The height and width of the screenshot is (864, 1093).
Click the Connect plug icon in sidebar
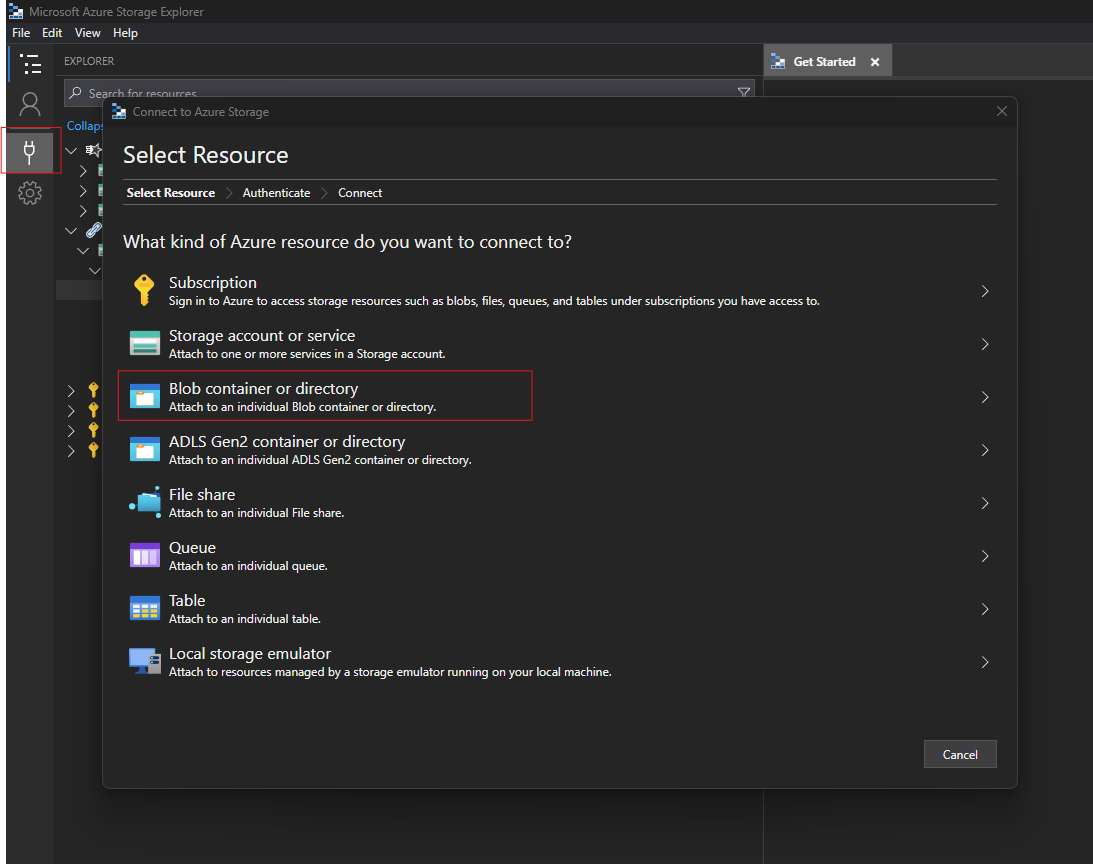pyautogui.click(x=29, y=151)
